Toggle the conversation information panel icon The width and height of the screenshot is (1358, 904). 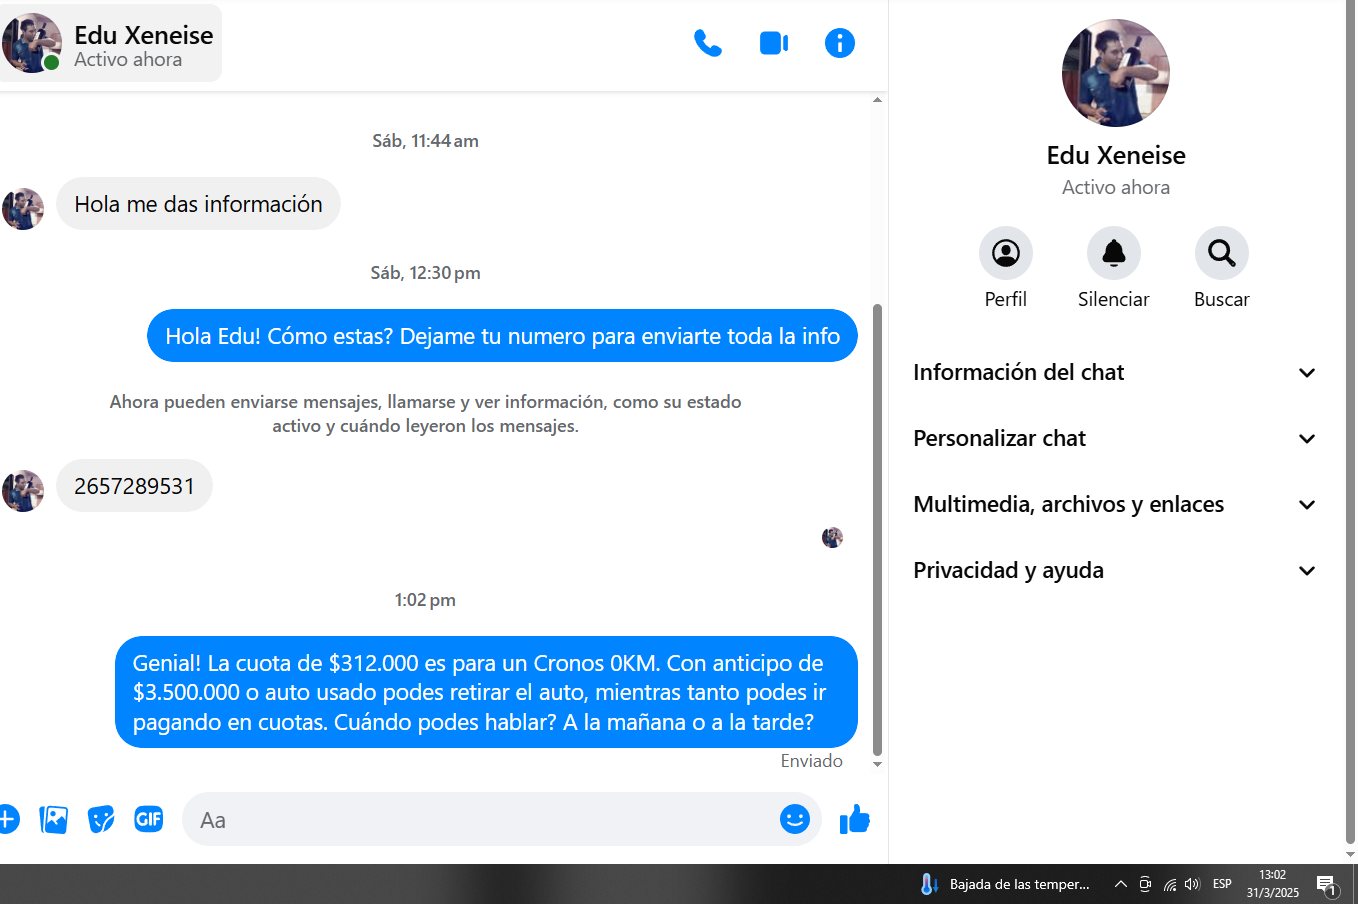coord(840,43)
